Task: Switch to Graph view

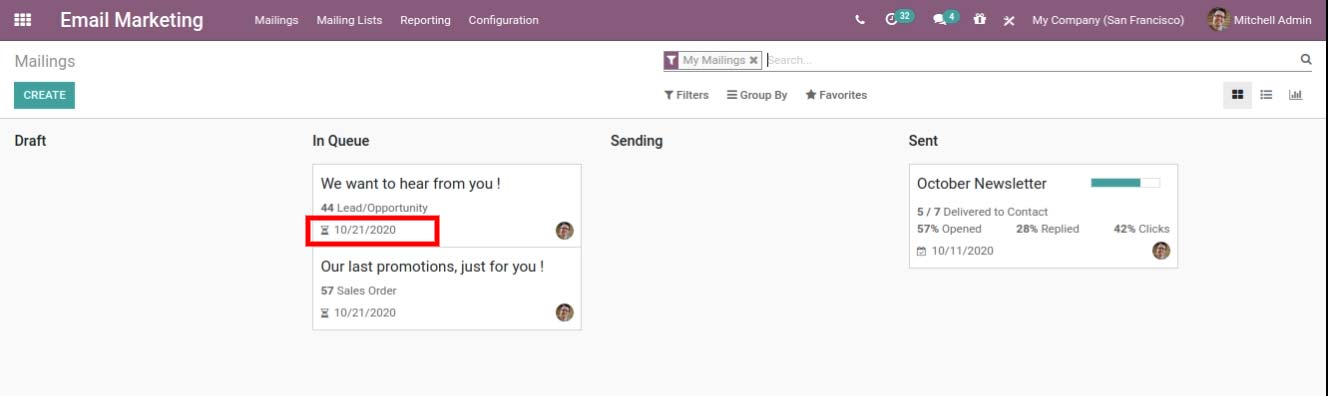Action: click(1295, 95)
